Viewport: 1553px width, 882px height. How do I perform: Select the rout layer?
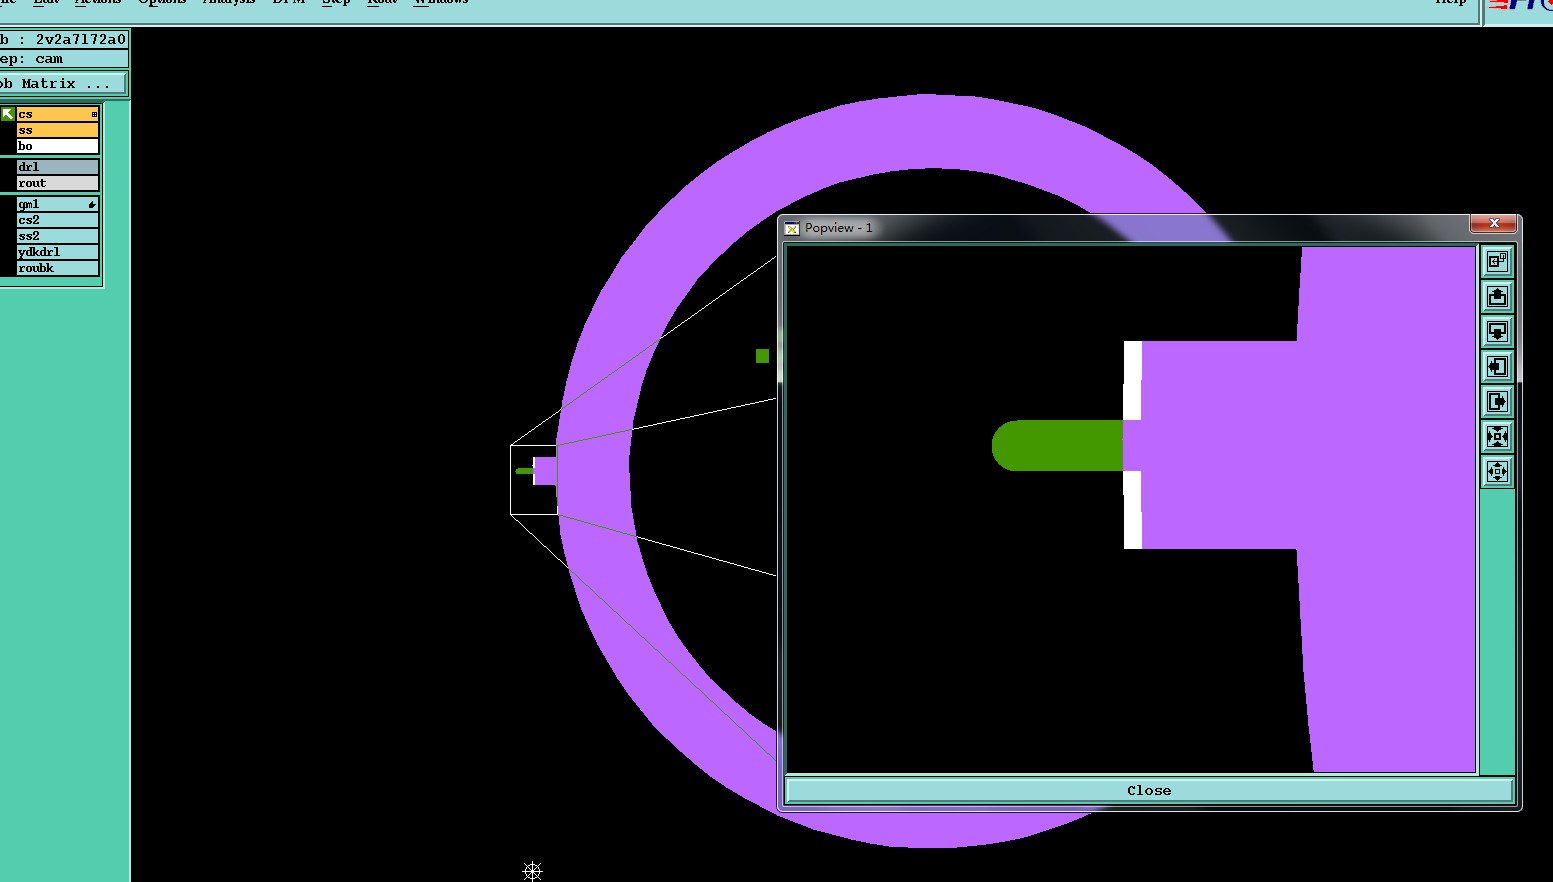[x=57, y=183]
